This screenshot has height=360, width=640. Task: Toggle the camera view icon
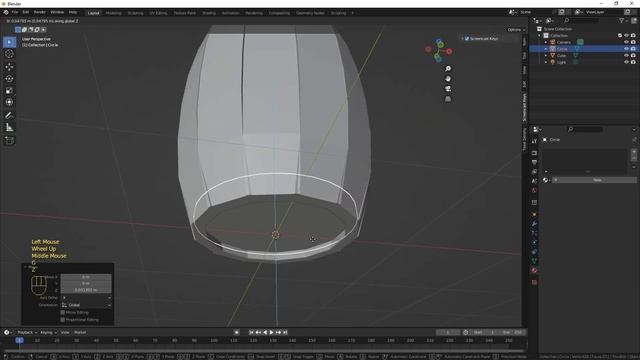coord(448,89)
